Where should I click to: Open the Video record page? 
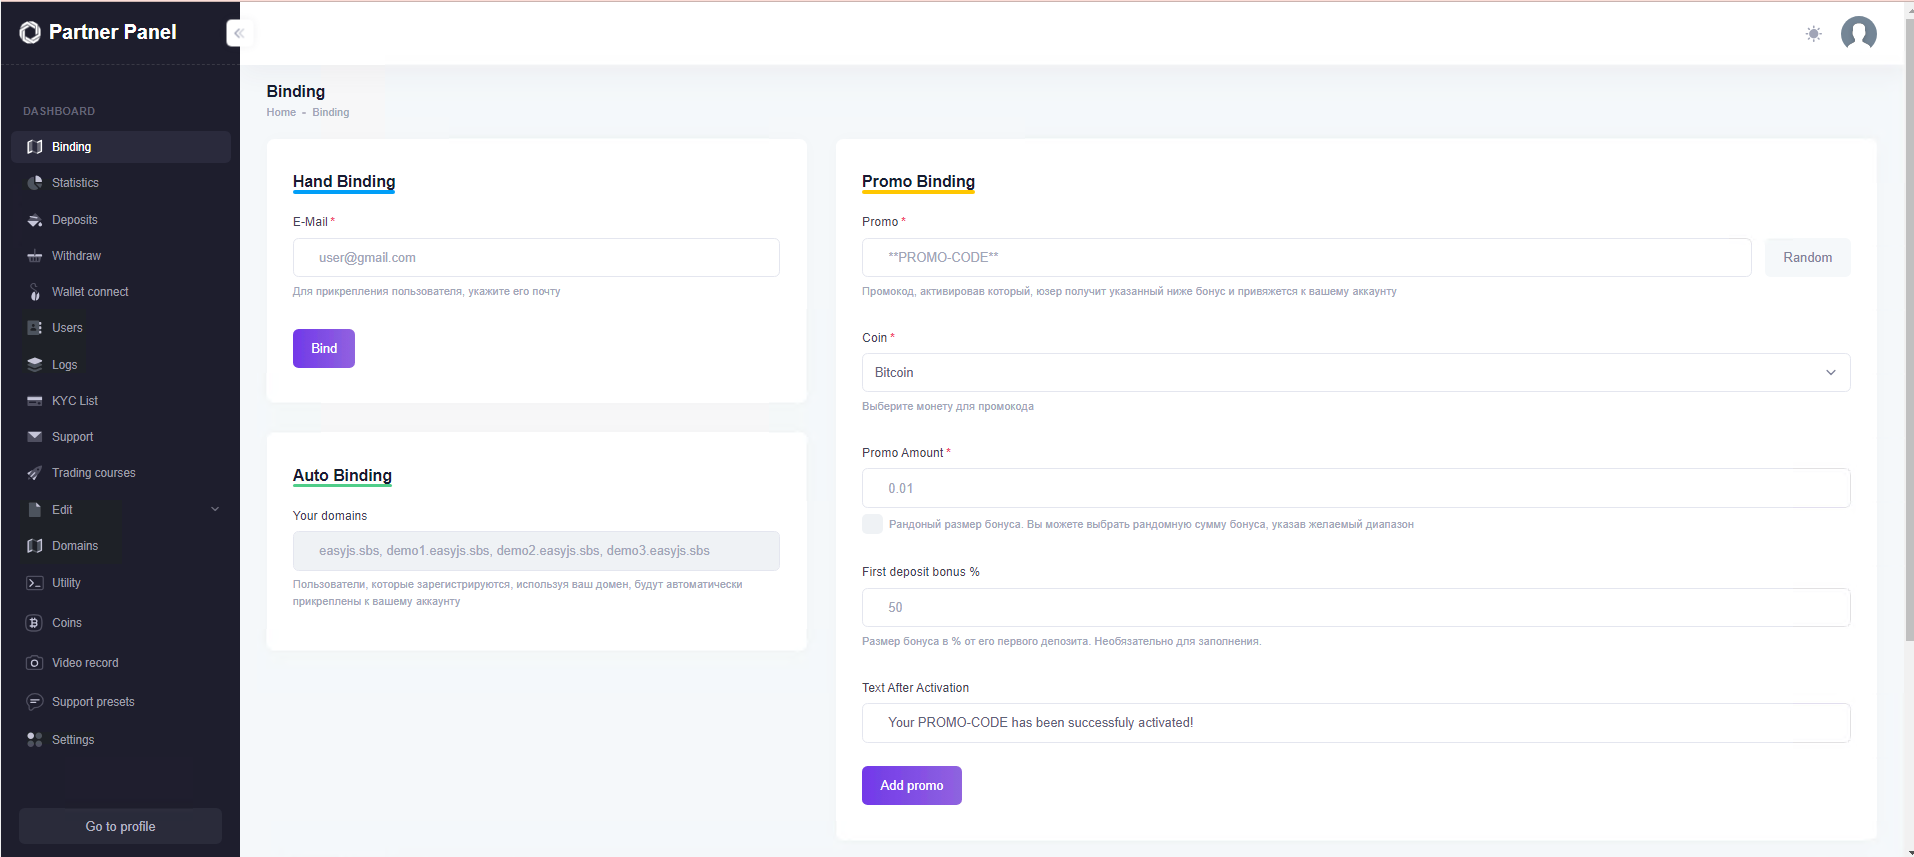(x=85, y=663)
